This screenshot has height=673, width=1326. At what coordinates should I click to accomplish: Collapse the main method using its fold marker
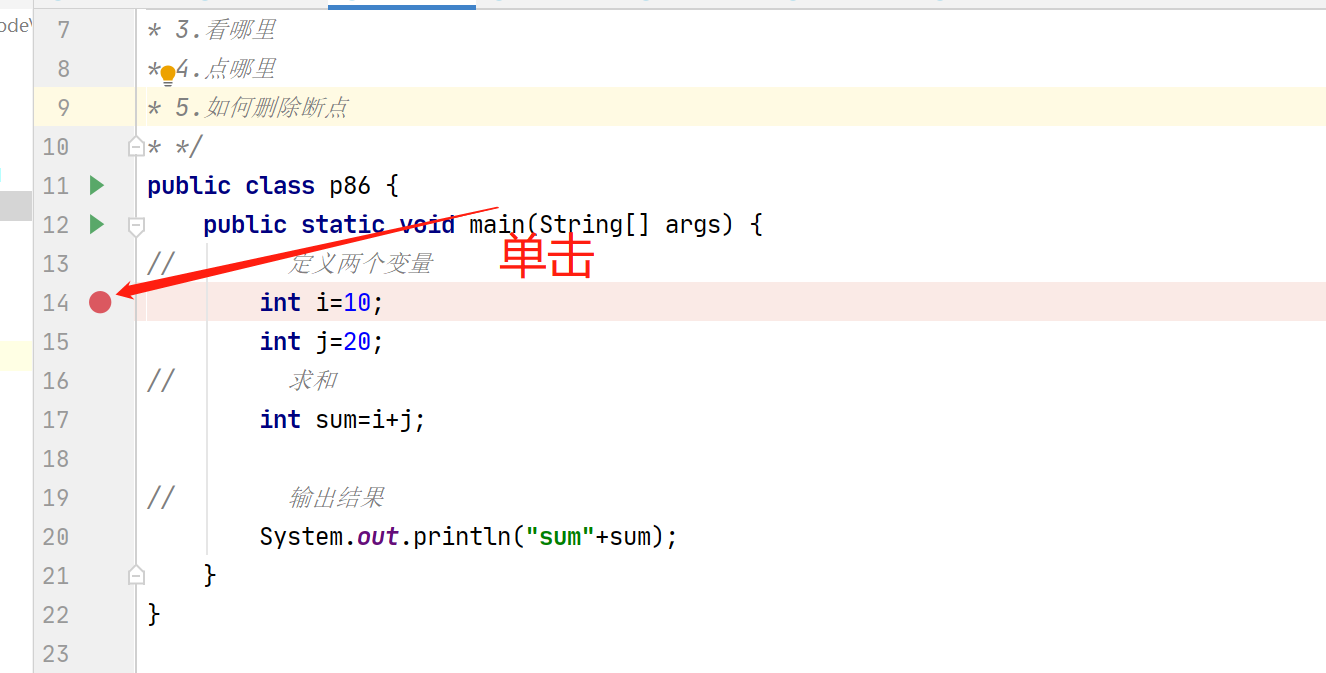point(137,226)
